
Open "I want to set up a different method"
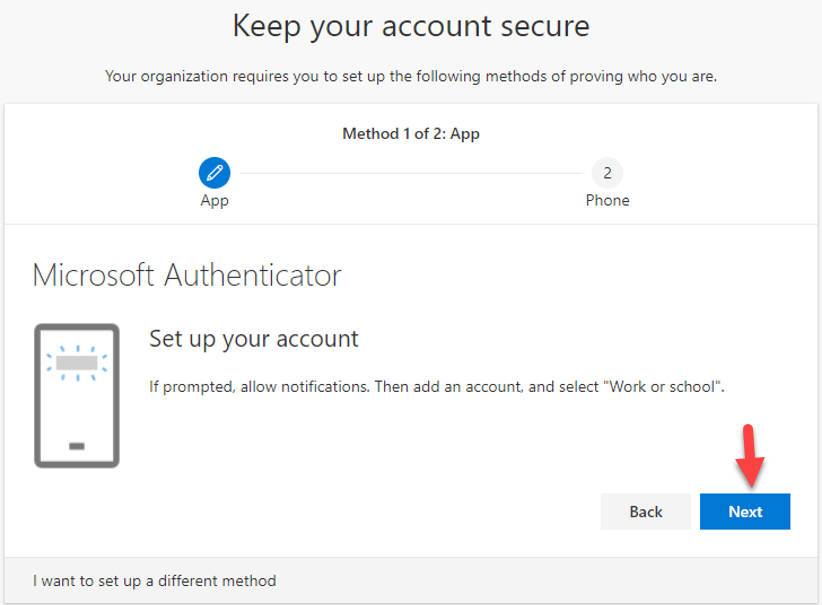click(x=154, y=580)
